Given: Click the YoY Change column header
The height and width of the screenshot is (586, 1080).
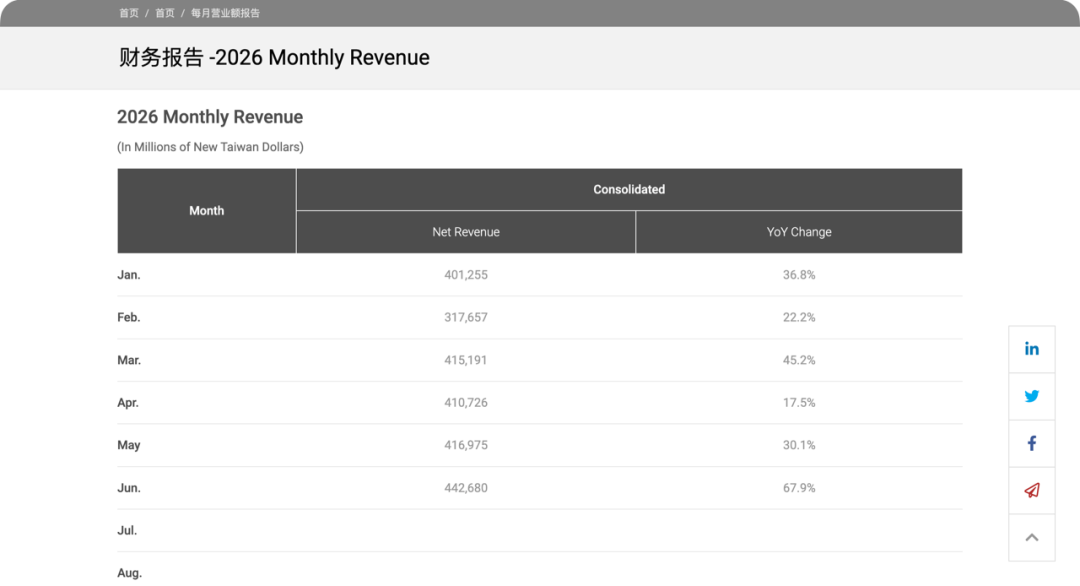Looking at the screenshot, I should click(799, 232).
